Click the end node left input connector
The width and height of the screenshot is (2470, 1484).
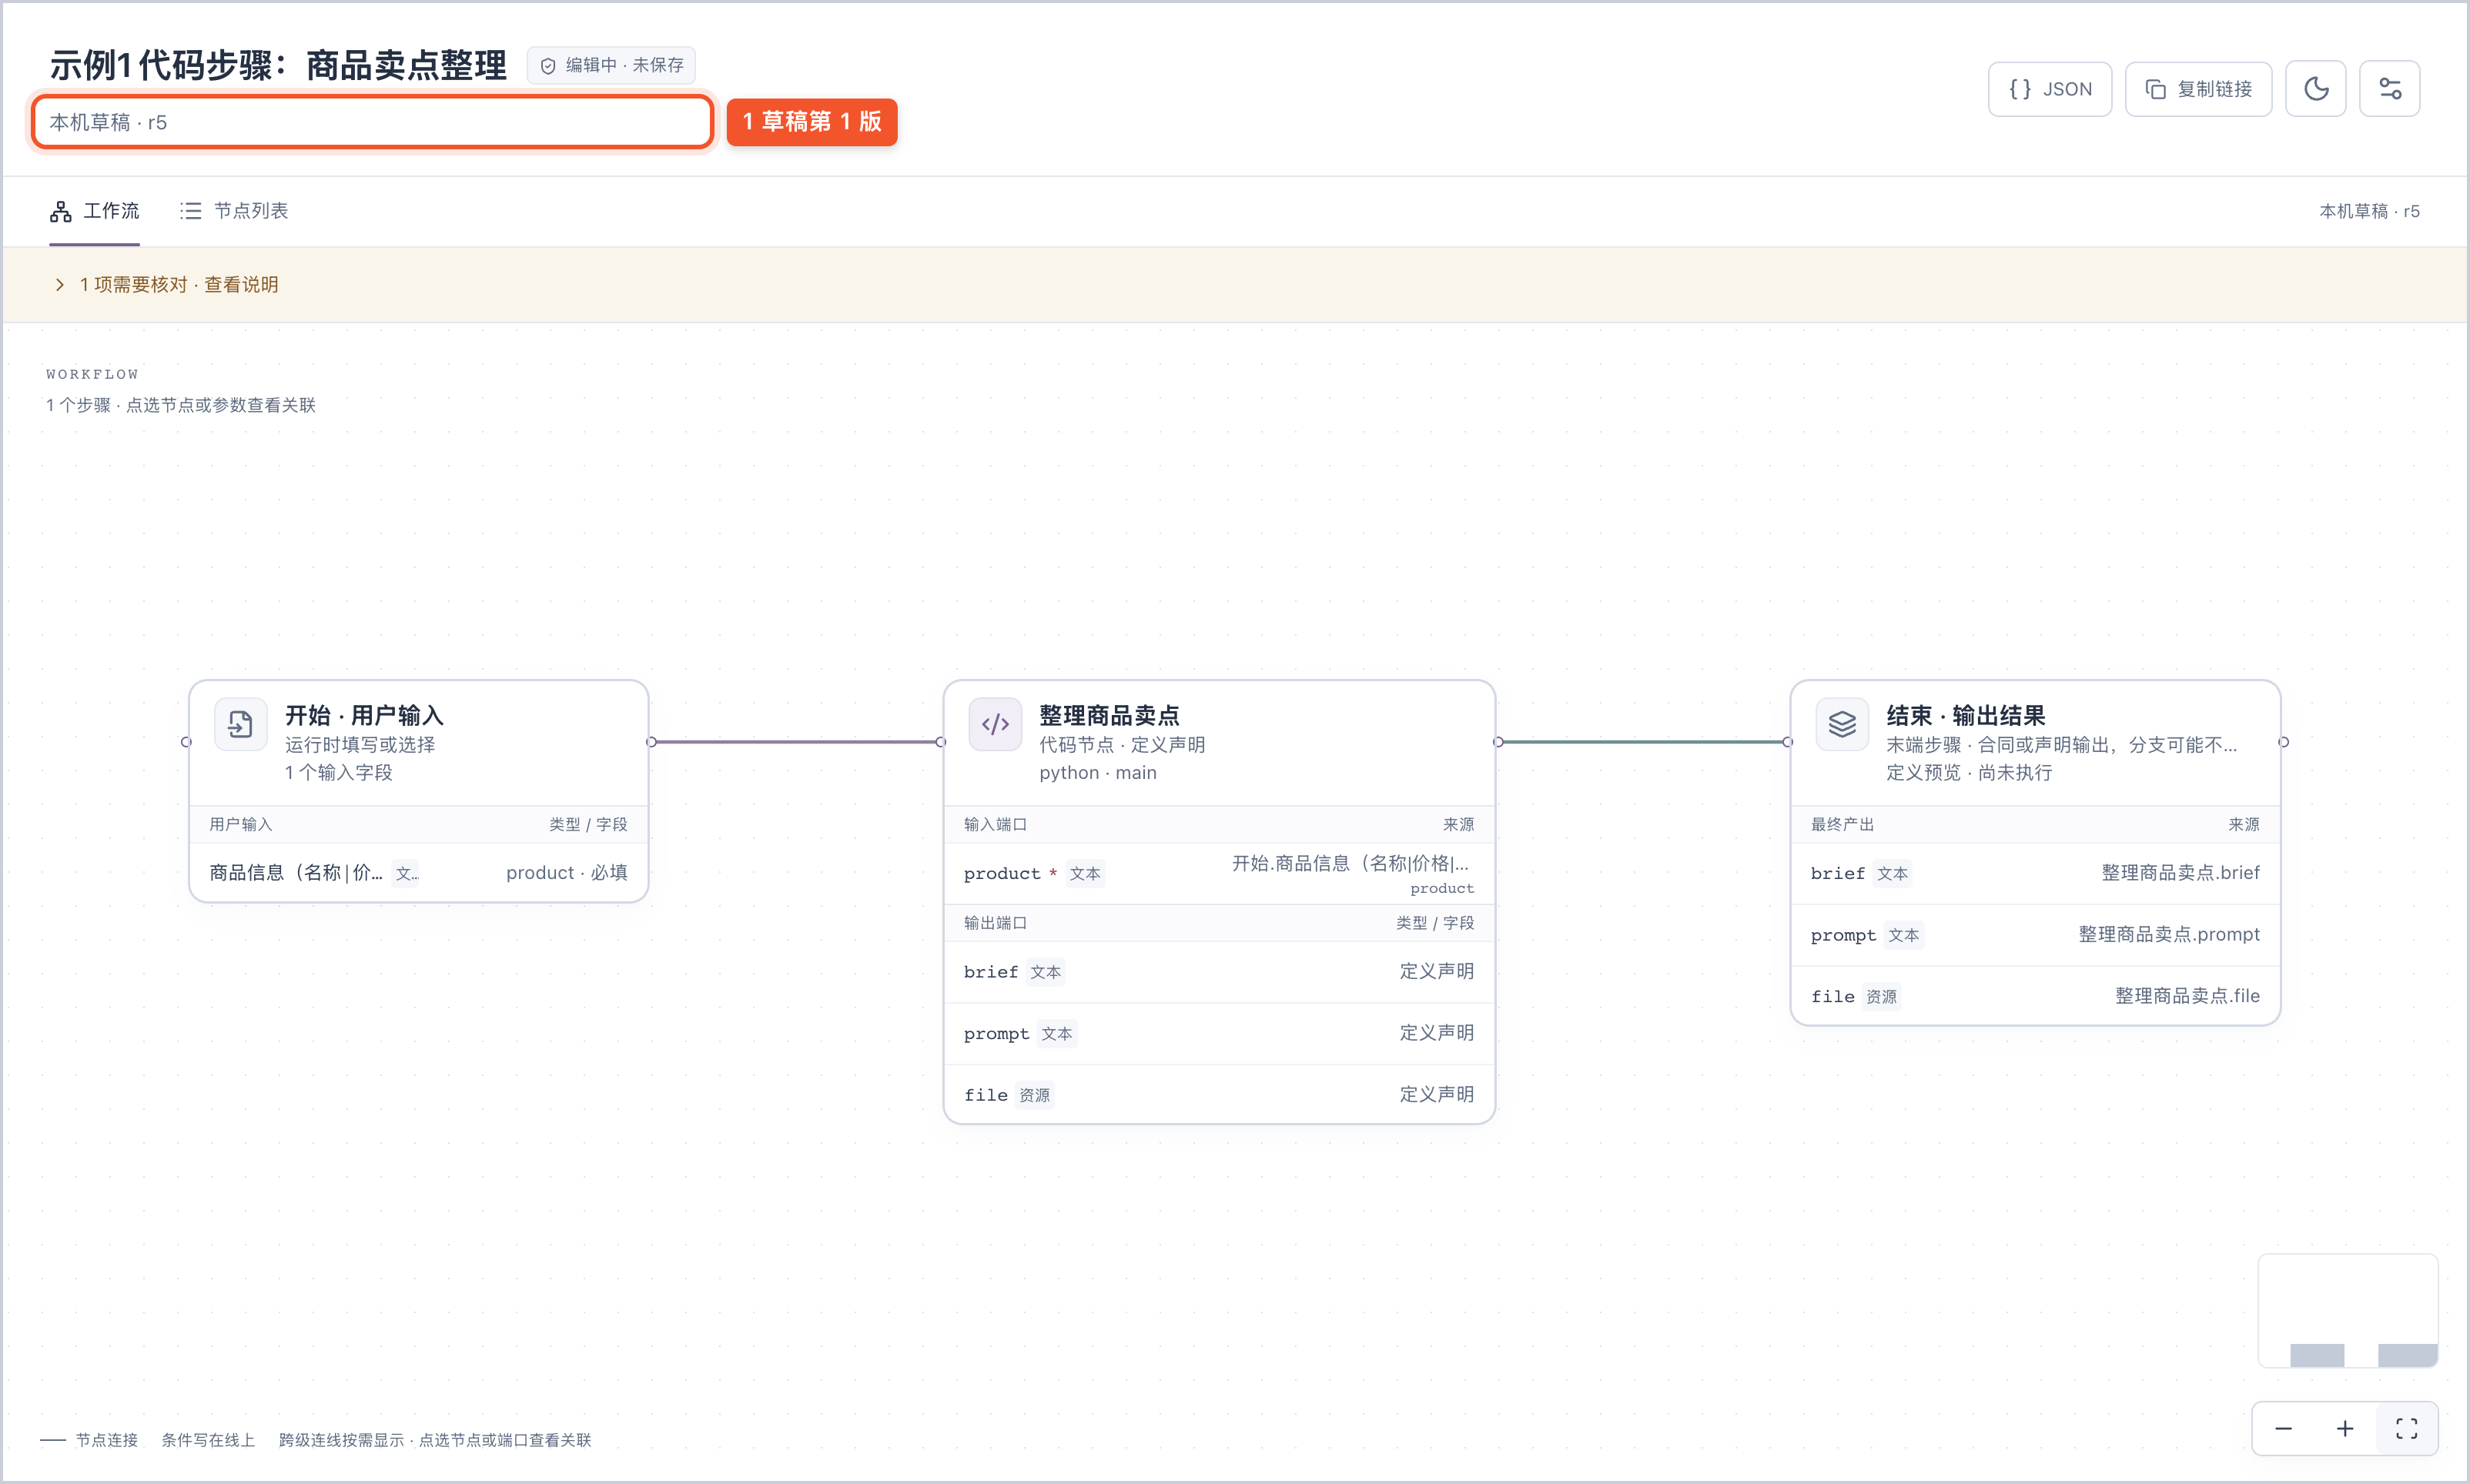click(x=1788, y=742)
